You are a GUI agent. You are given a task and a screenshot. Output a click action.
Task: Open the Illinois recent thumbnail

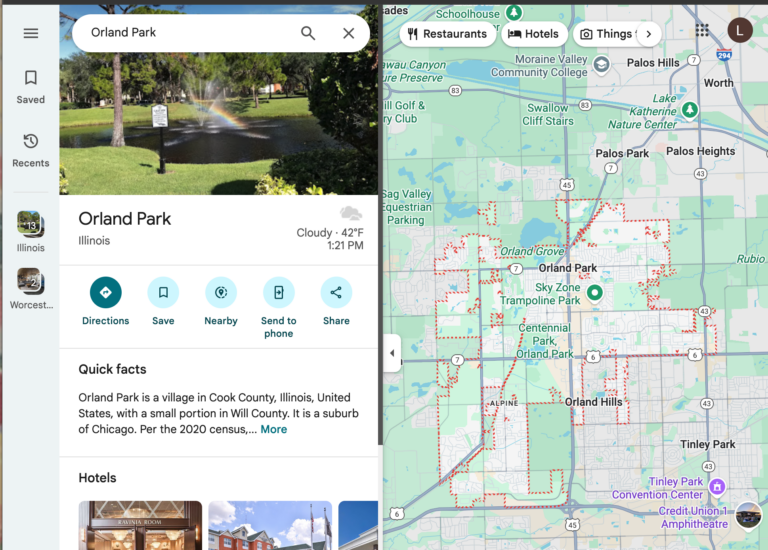point(30,224)
